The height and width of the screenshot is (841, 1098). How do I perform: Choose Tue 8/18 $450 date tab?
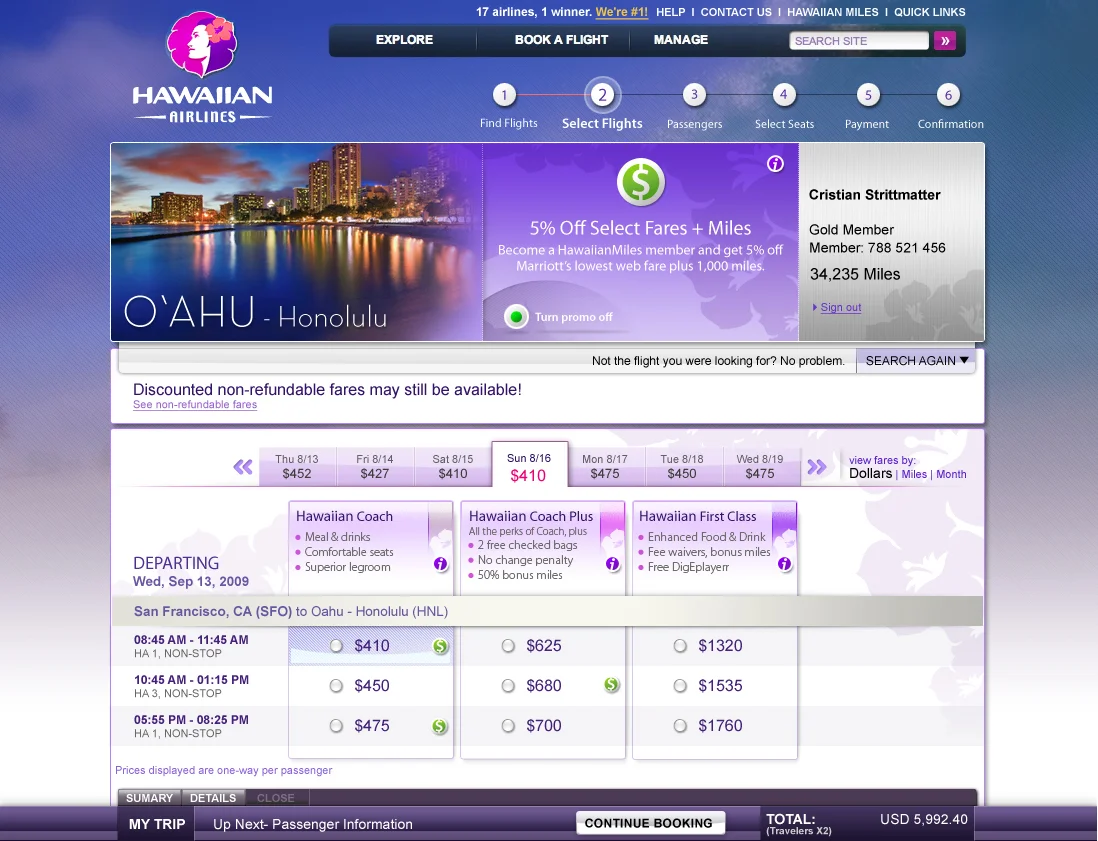[x=682, y=466]
